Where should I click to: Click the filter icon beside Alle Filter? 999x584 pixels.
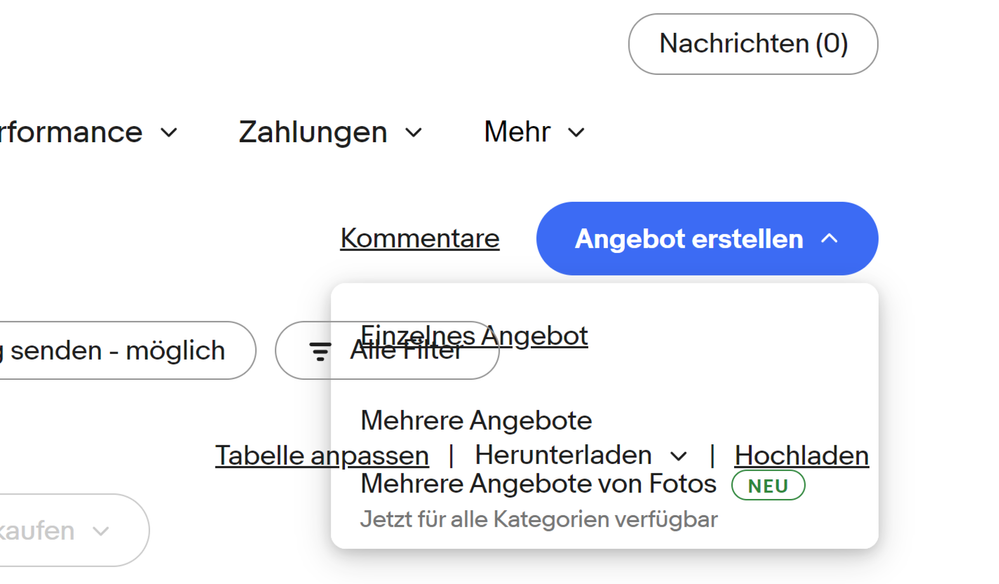(318, 350)
